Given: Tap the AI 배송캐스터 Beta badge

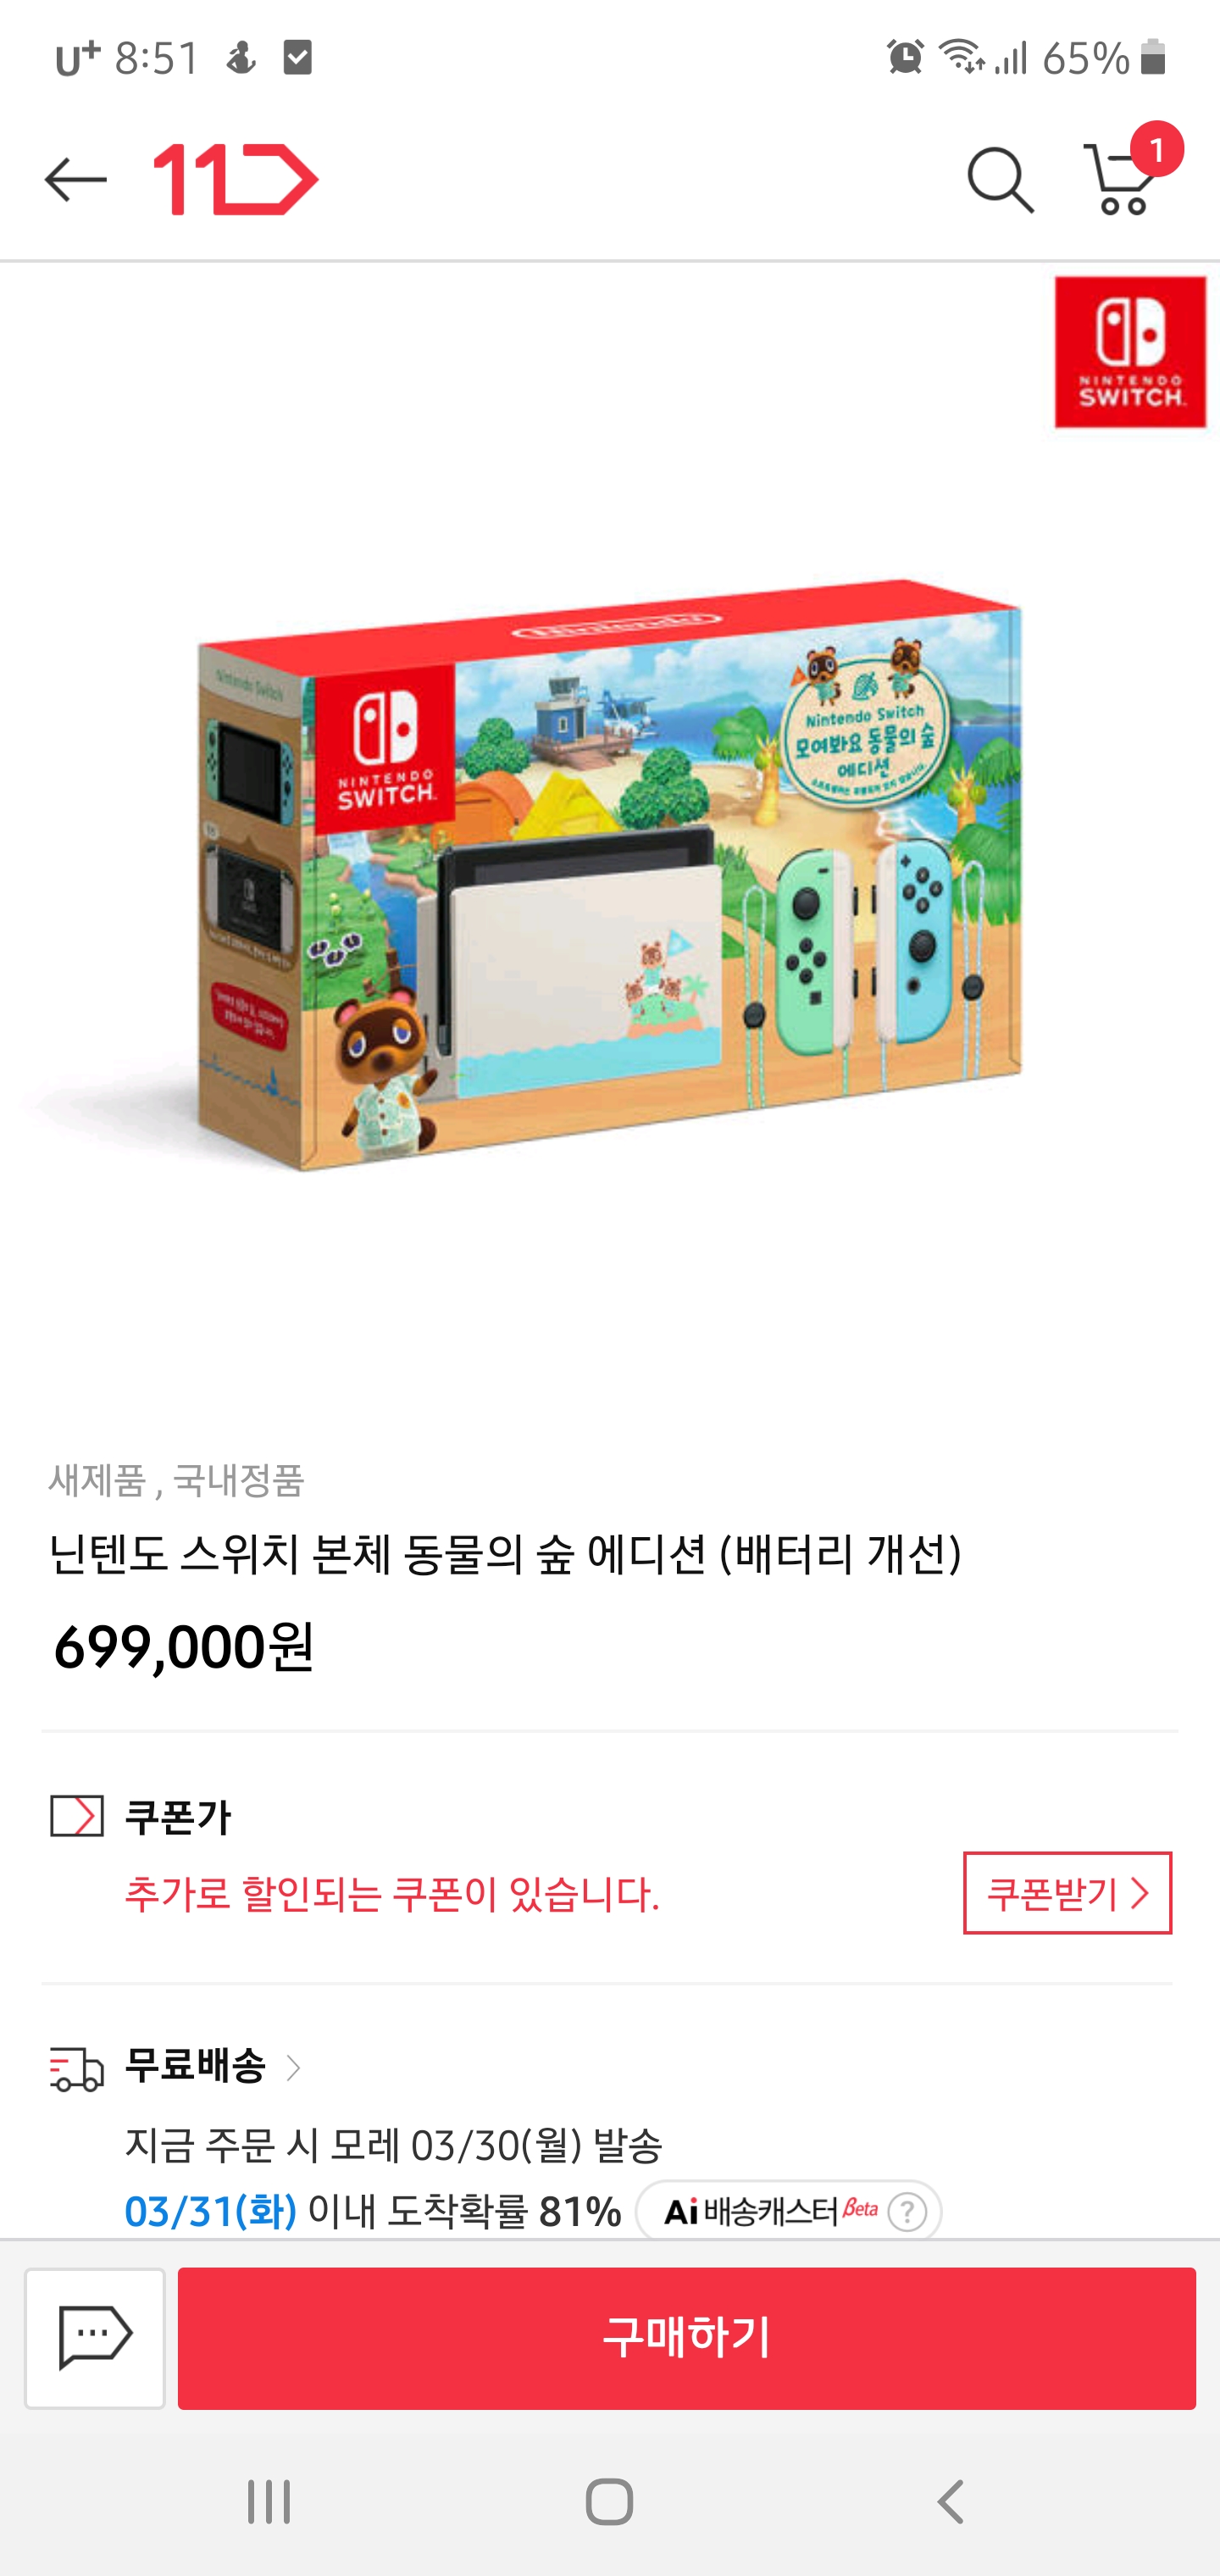Looking at the screenshot, I should pos(788,2211).
